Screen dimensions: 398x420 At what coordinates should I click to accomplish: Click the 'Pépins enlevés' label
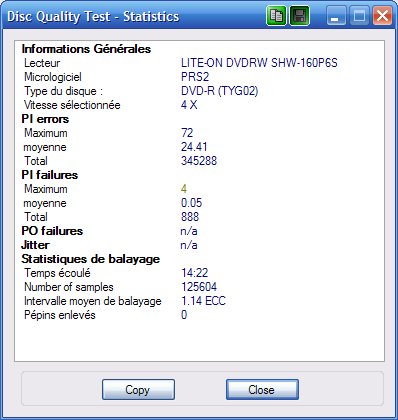(60, 315)
